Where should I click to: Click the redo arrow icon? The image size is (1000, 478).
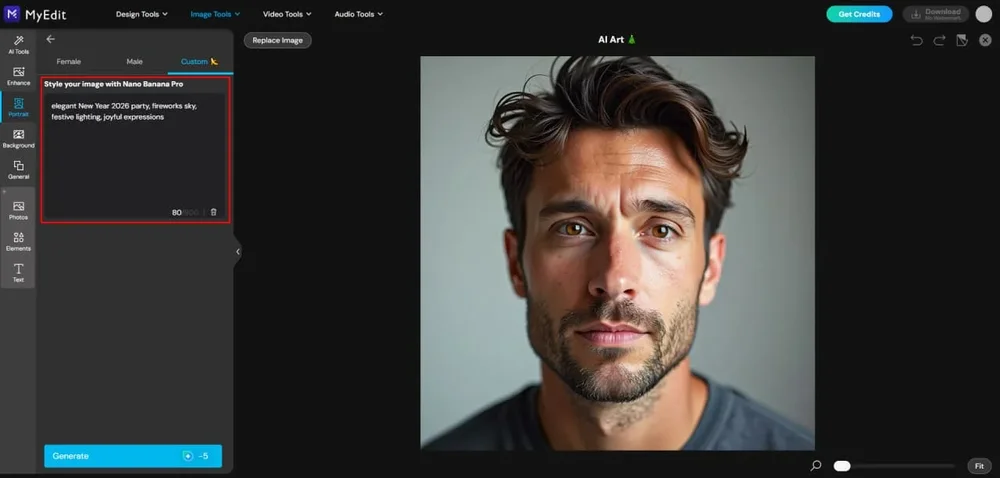[x=939, y=40]
